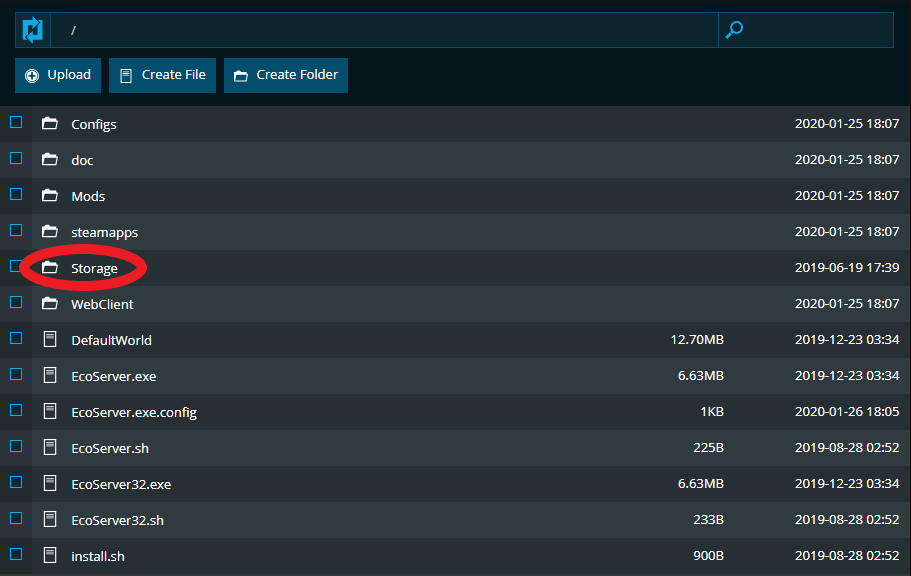Click the Configs modified date
This screenshot has width=911, height=576.
pyautogui.click(x=847, y=123)
